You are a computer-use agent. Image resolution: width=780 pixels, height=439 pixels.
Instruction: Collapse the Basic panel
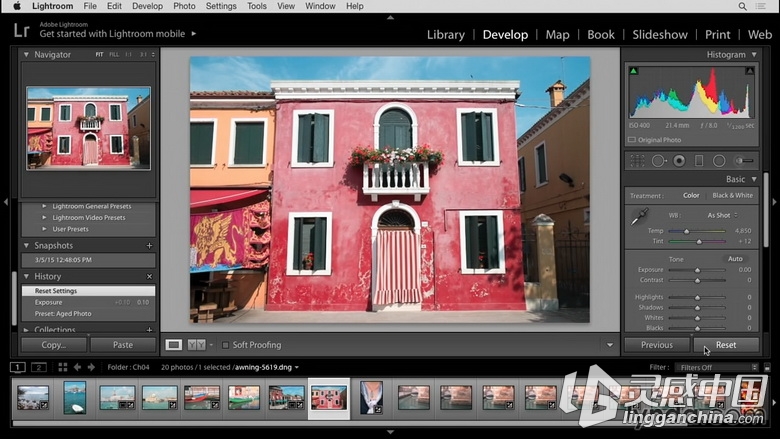pyautogui.click(x=754, y=179)
